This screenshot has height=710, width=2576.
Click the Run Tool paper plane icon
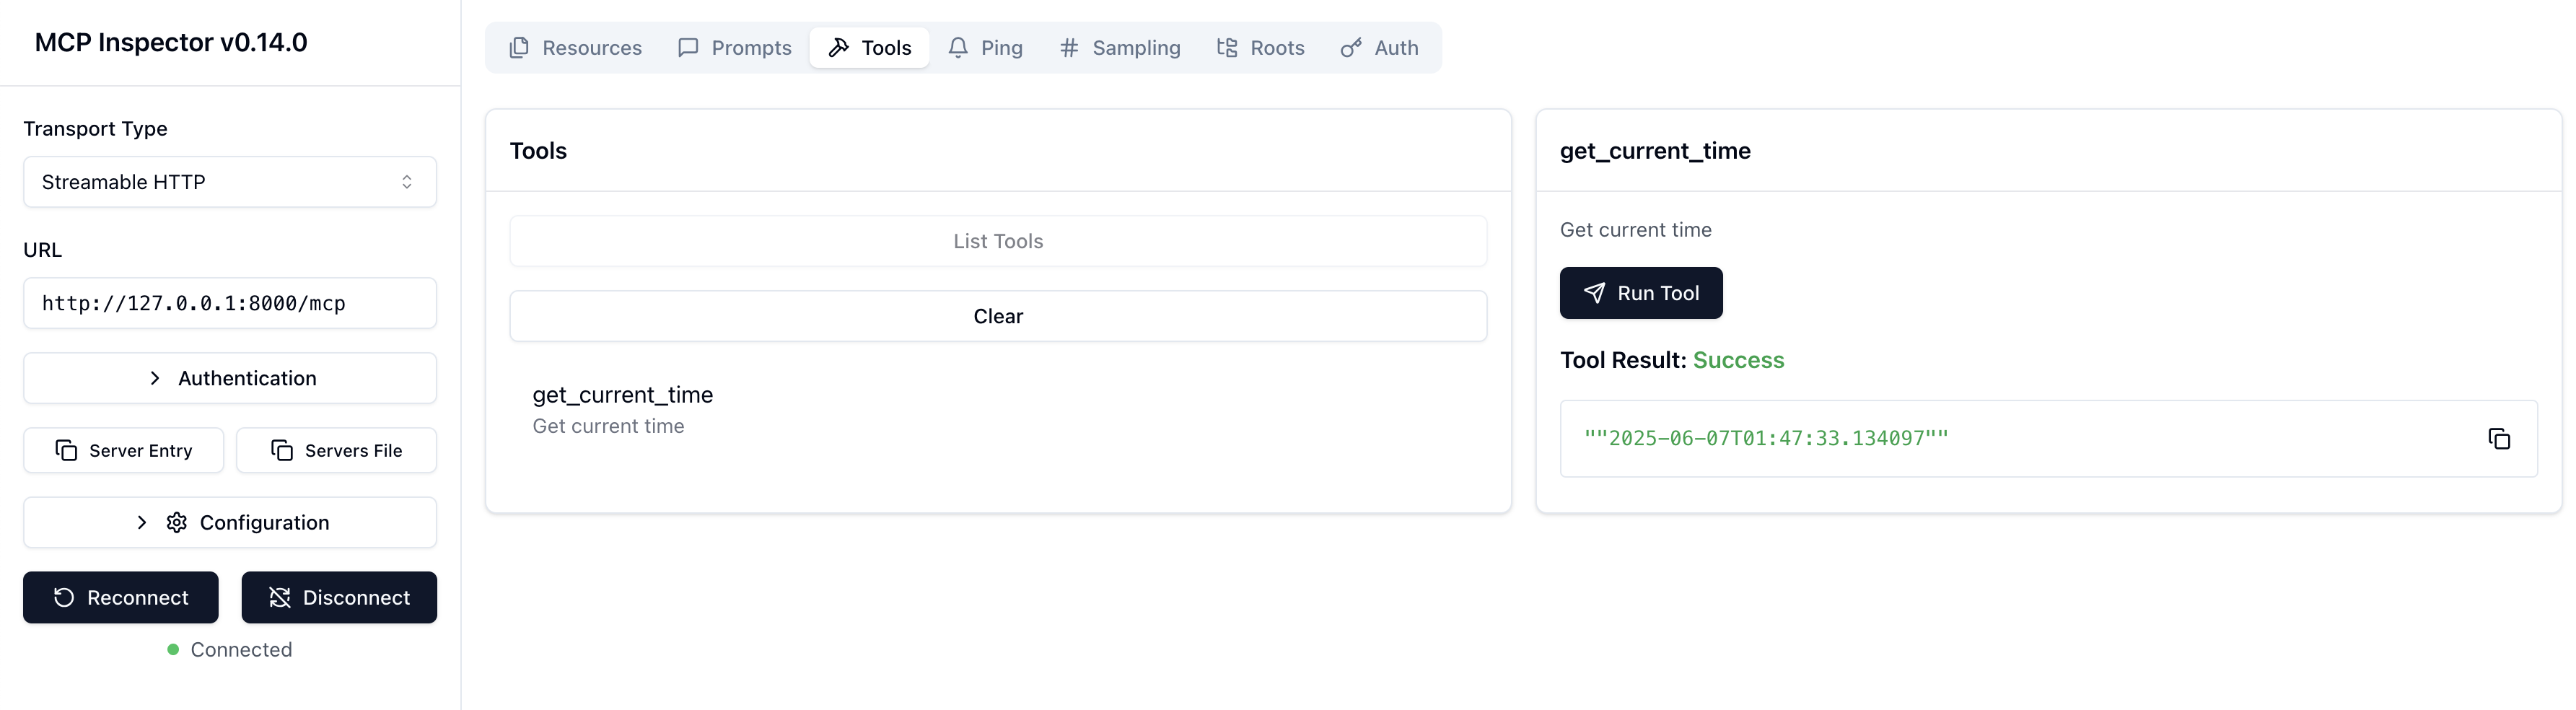[x=1594, y=293]
